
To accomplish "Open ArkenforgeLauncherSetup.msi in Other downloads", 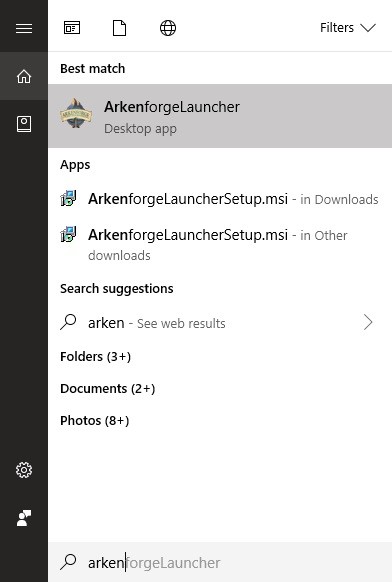I will click(220, 244).
